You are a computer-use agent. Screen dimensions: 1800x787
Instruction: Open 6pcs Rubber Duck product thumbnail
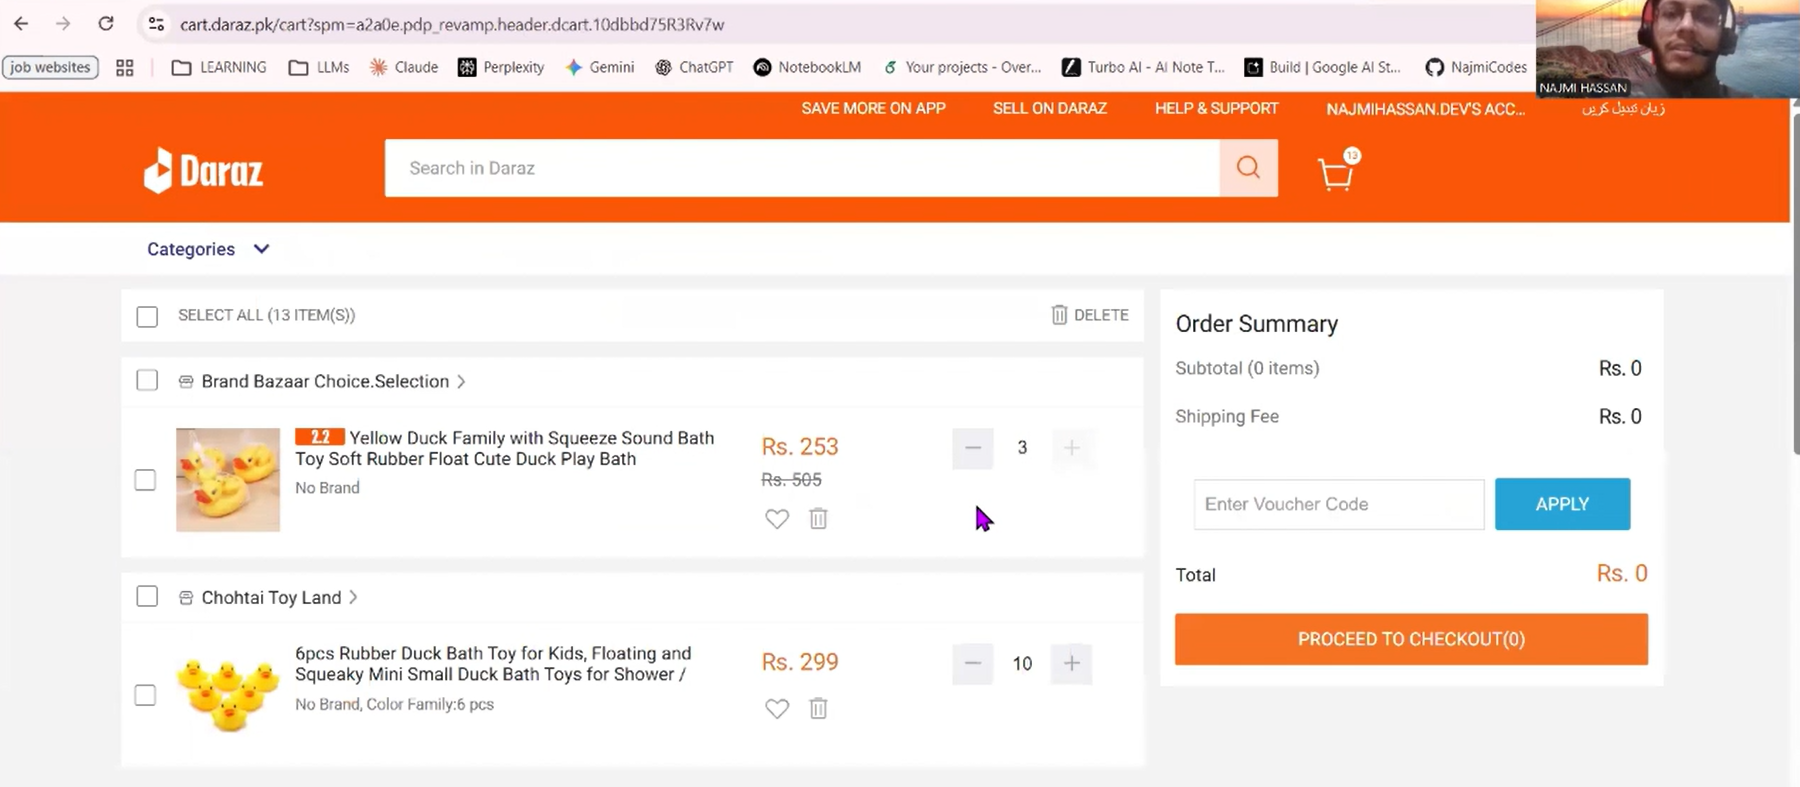tap(228, 695)
